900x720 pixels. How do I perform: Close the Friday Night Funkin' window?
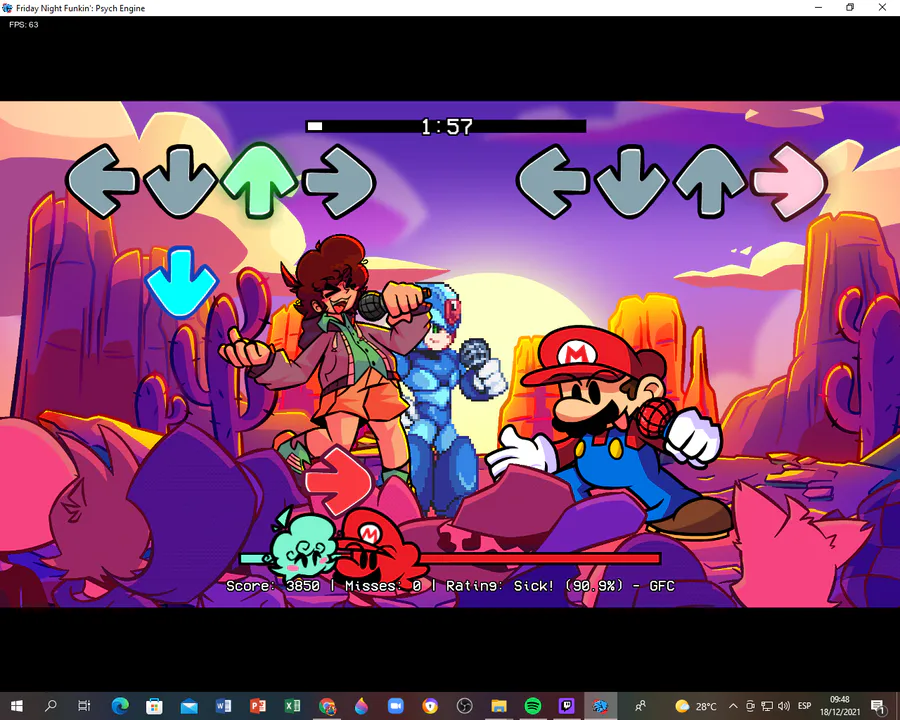[x=882, y=7]
